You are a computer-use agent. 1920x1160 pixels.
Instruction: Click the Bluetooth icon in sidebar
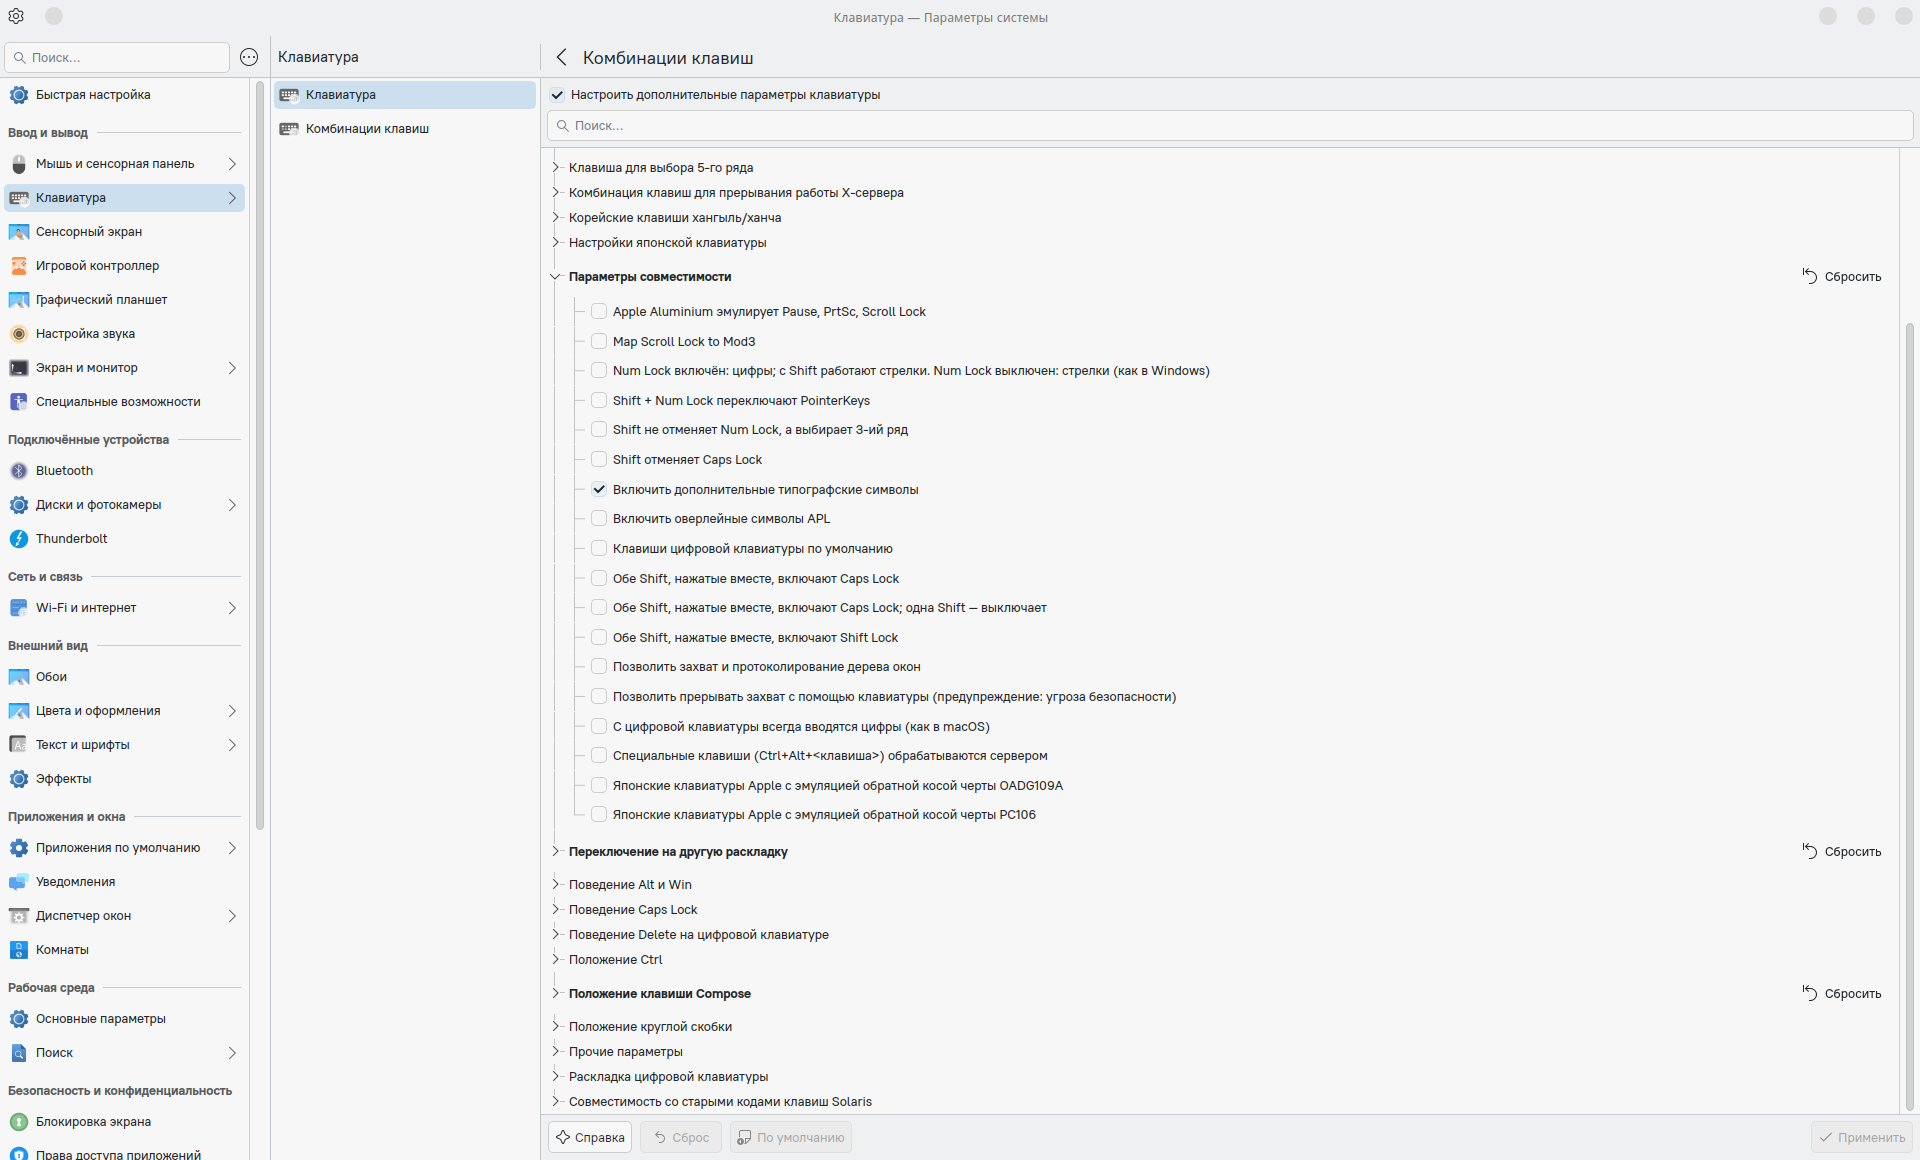point(19,471)
